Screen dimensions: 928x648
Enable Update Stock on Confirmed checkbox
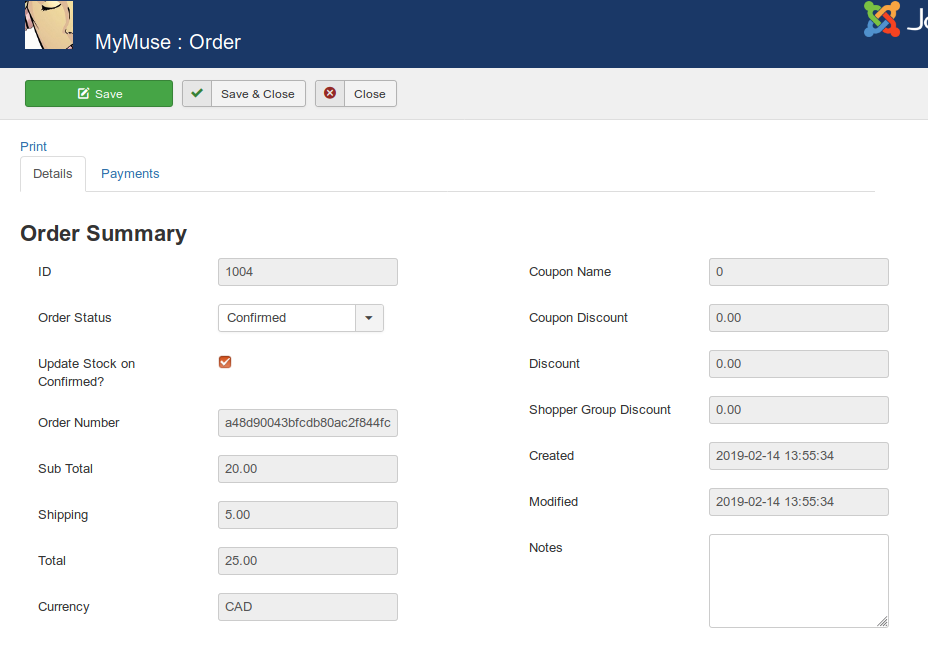tap(224, 362)
